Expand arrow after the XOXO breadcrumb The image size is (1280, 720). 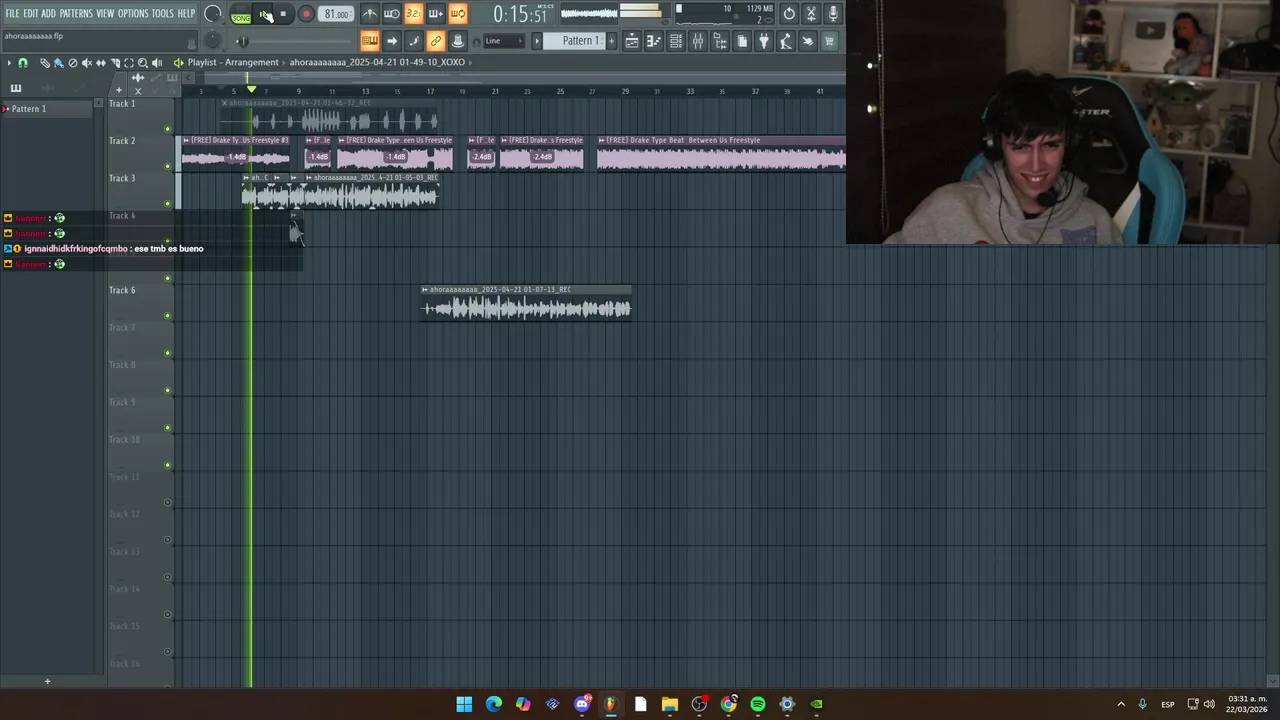tap(471, 62)
